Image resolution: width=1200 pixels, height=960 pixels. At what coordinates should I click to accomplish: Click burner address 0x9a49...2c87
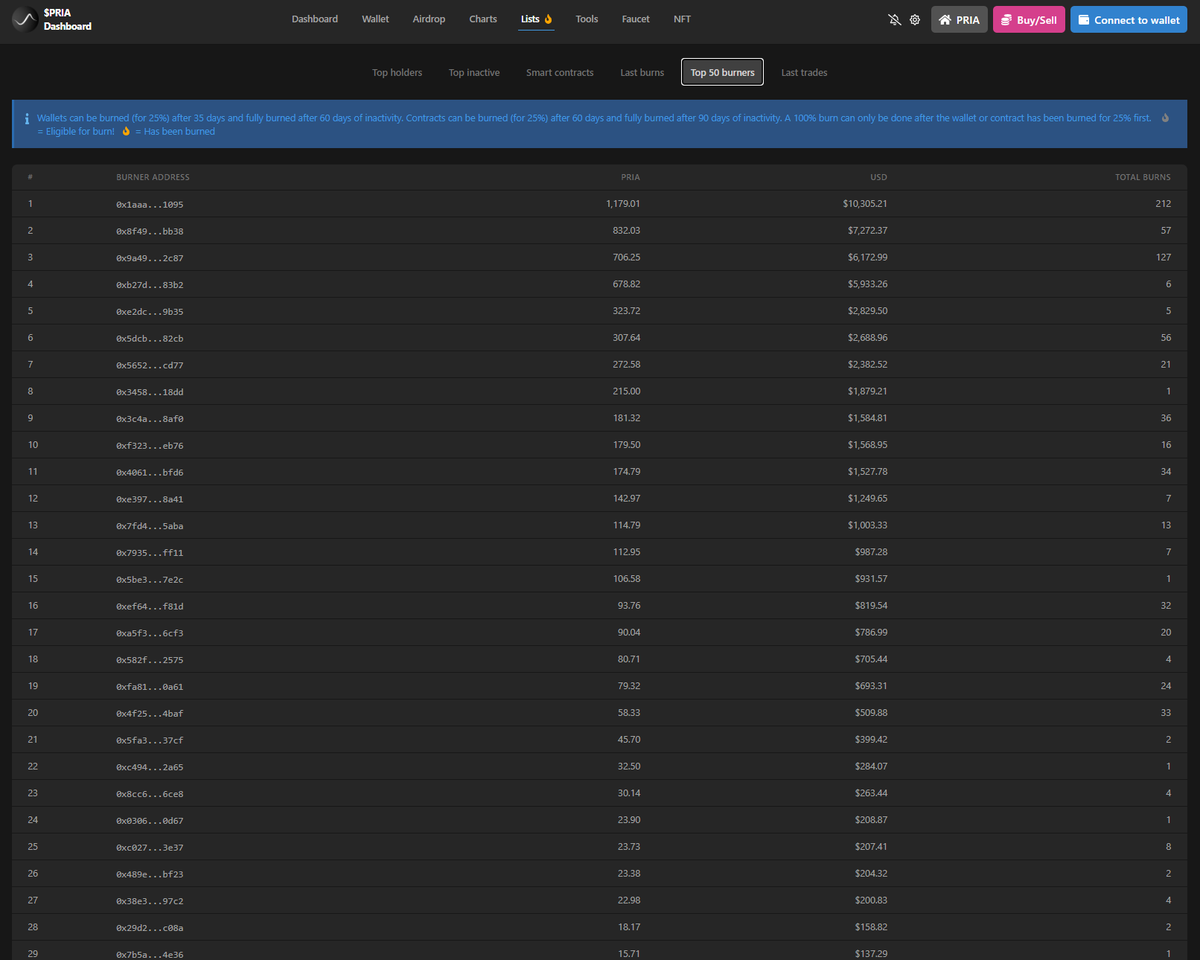pyautogui.click(x=150, y=257)
